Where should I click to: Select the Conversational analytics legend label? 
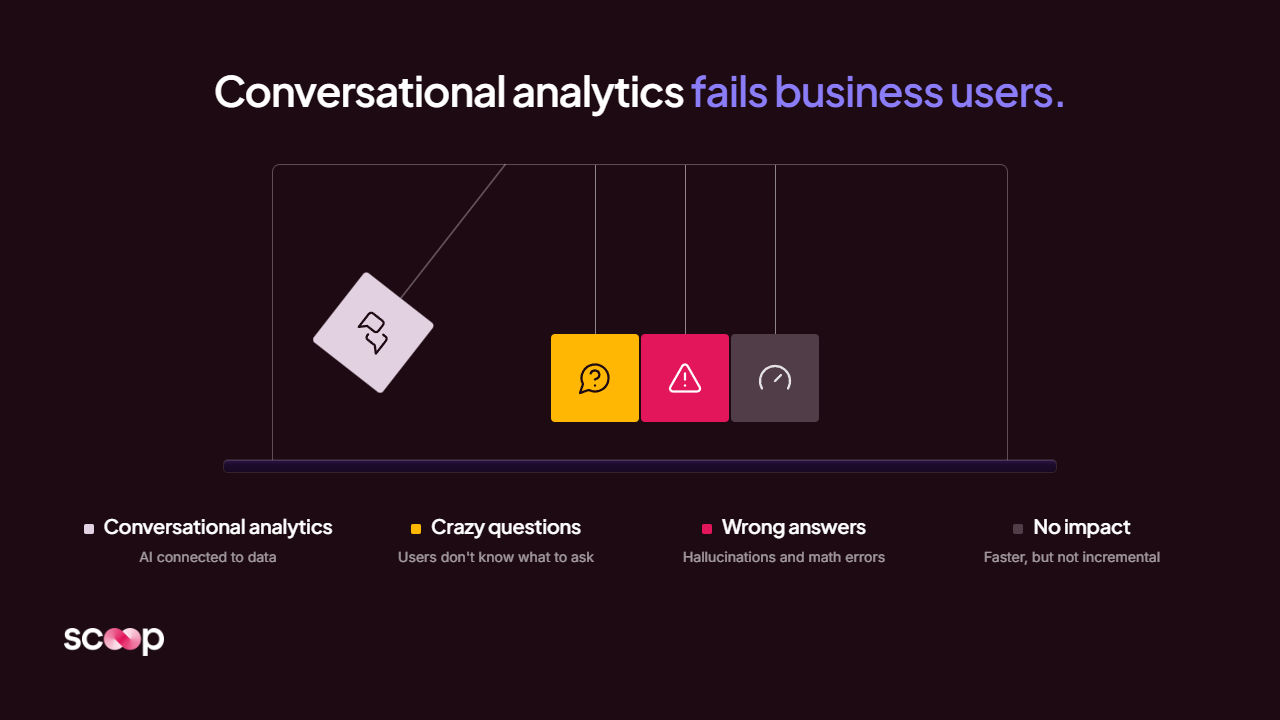coord(218,527)
